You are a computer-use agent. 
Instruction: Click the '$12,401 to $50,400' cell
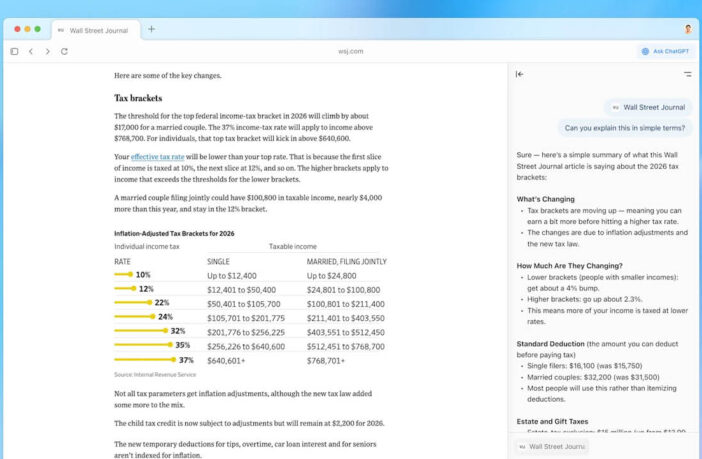242,290
